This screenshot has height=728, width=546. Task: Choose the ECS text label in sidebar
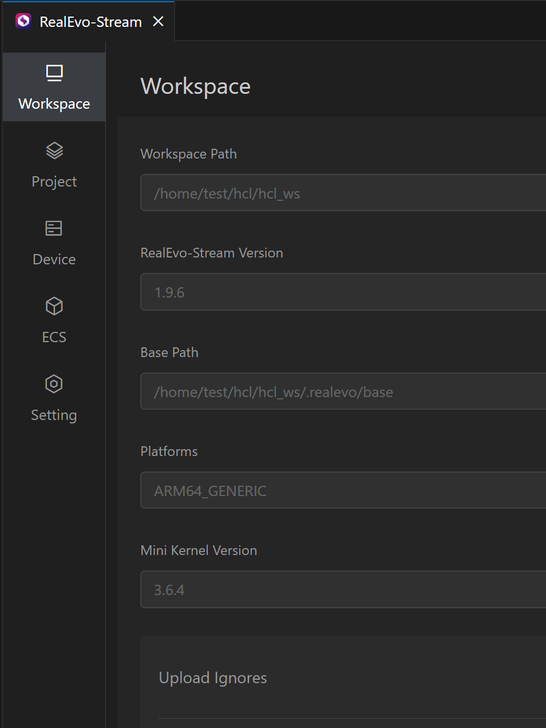pyautogui.click(x=54, y=337)
